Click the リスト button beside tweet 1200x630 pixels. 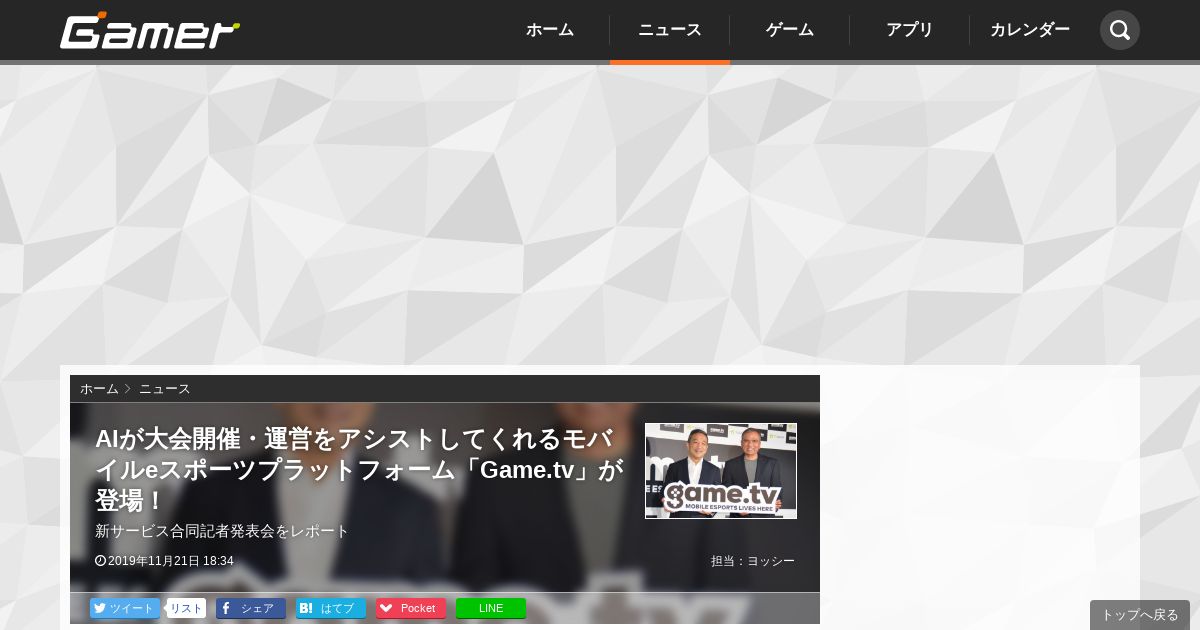pos(186,608)
